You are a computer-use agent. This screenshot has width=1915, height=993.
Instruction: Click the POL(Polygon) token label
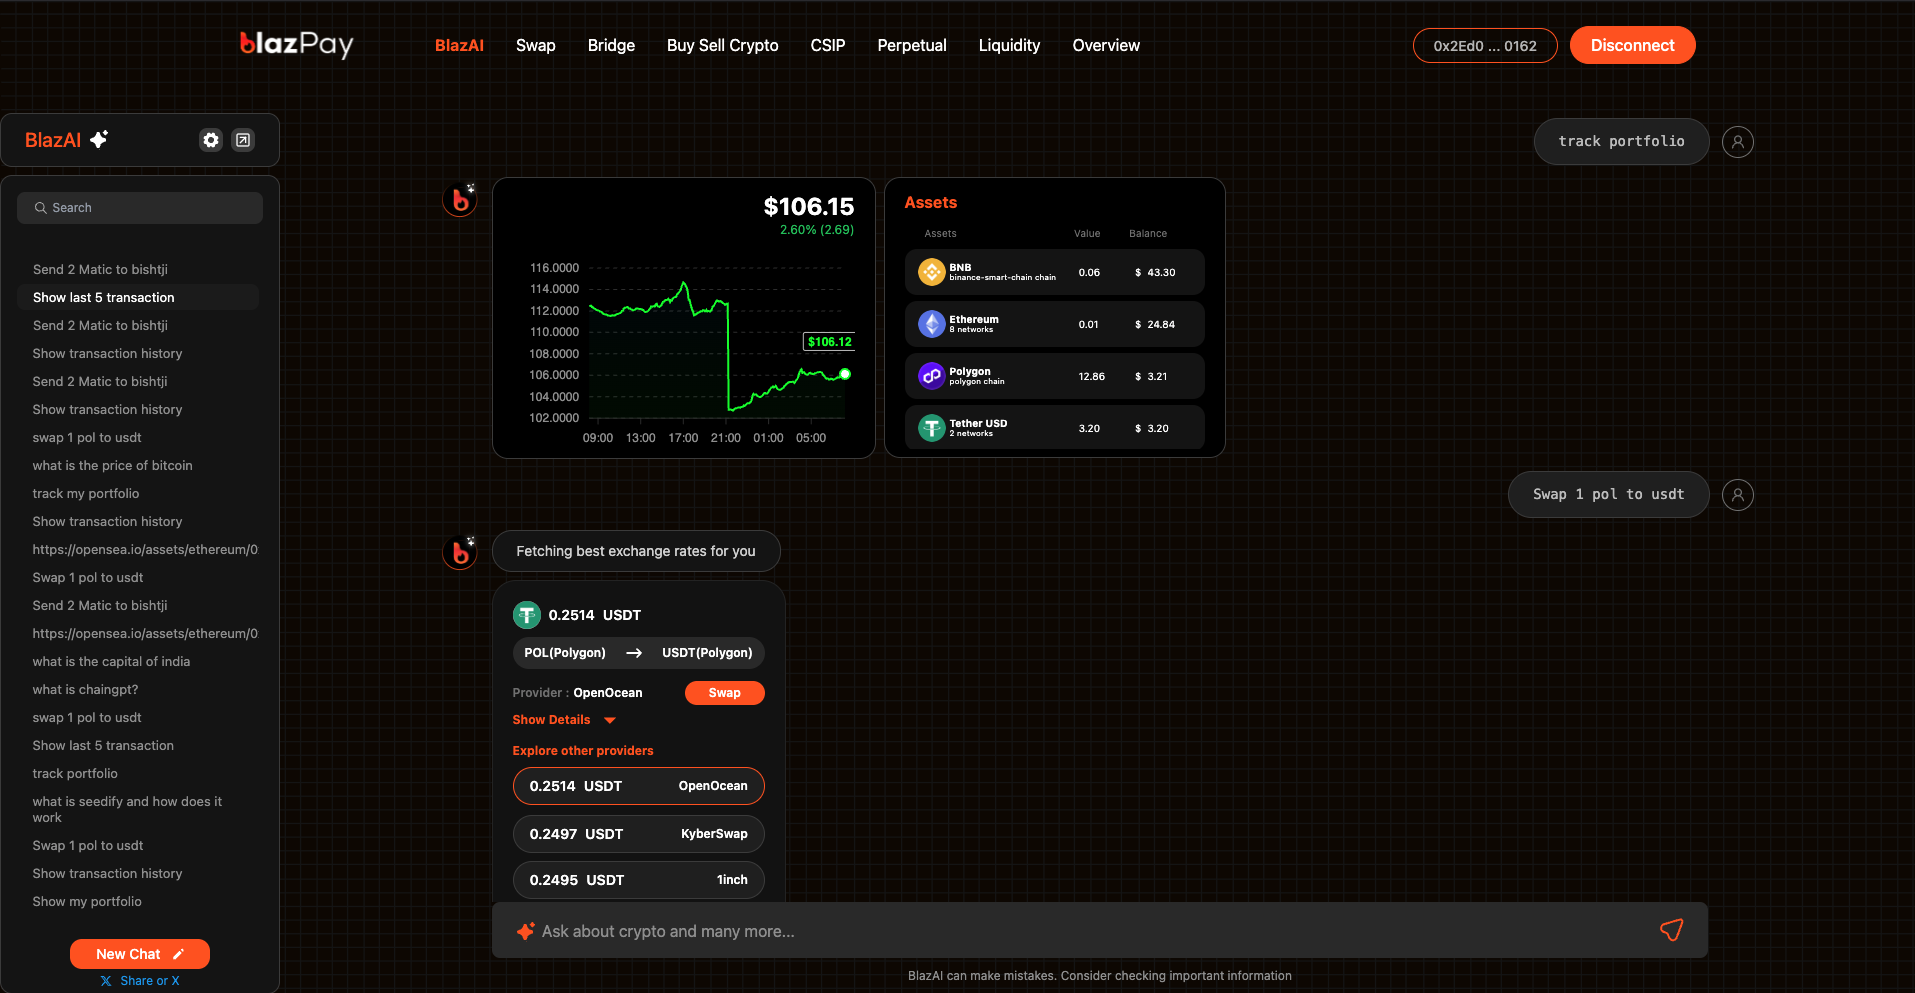(x=565, y=653)
